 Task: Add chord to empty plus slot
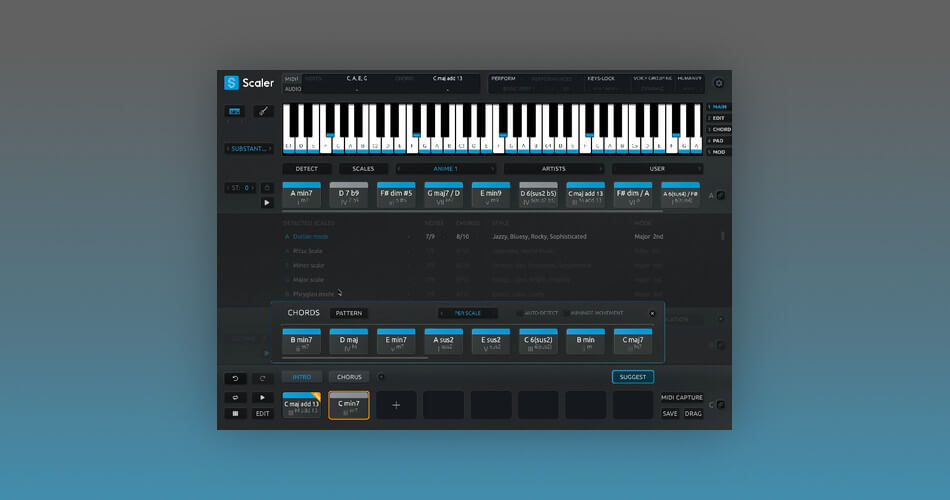396,405
